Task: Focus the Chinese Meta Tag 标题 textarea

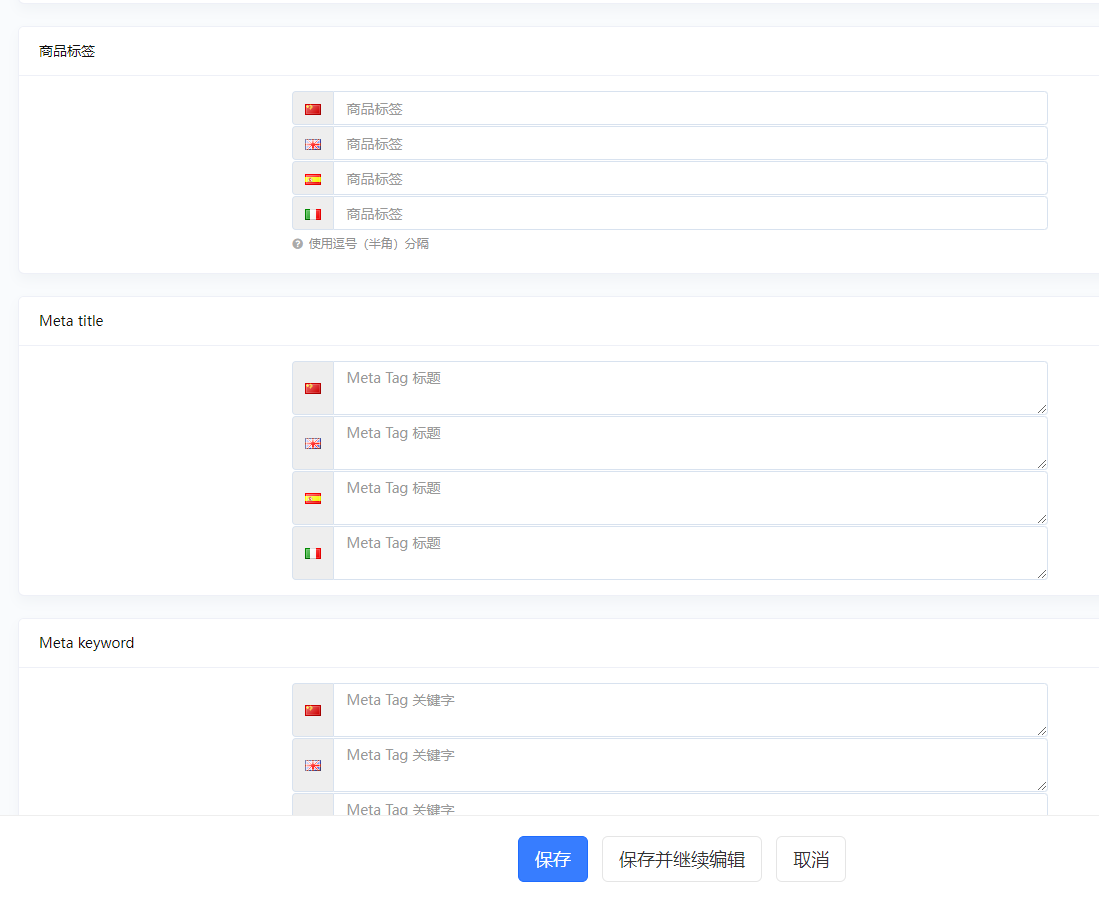Action: [690, 388]
